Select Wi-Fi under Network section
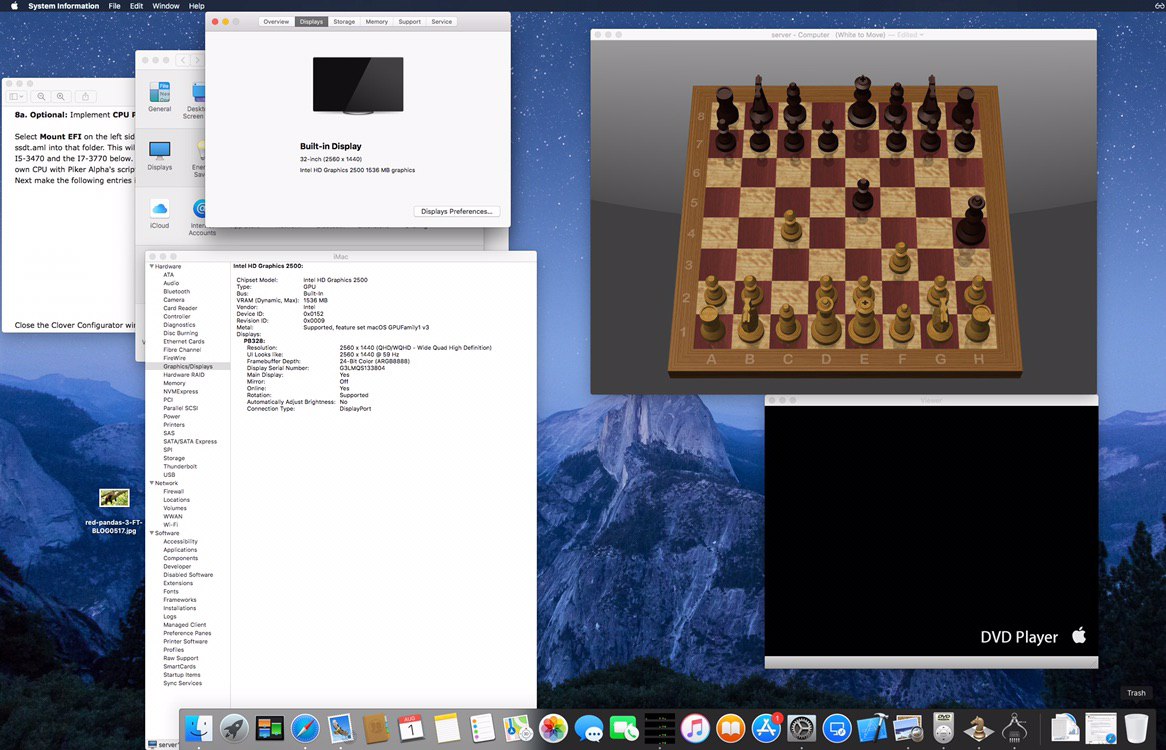The image size is (1166, 750). tap(170, 525)
